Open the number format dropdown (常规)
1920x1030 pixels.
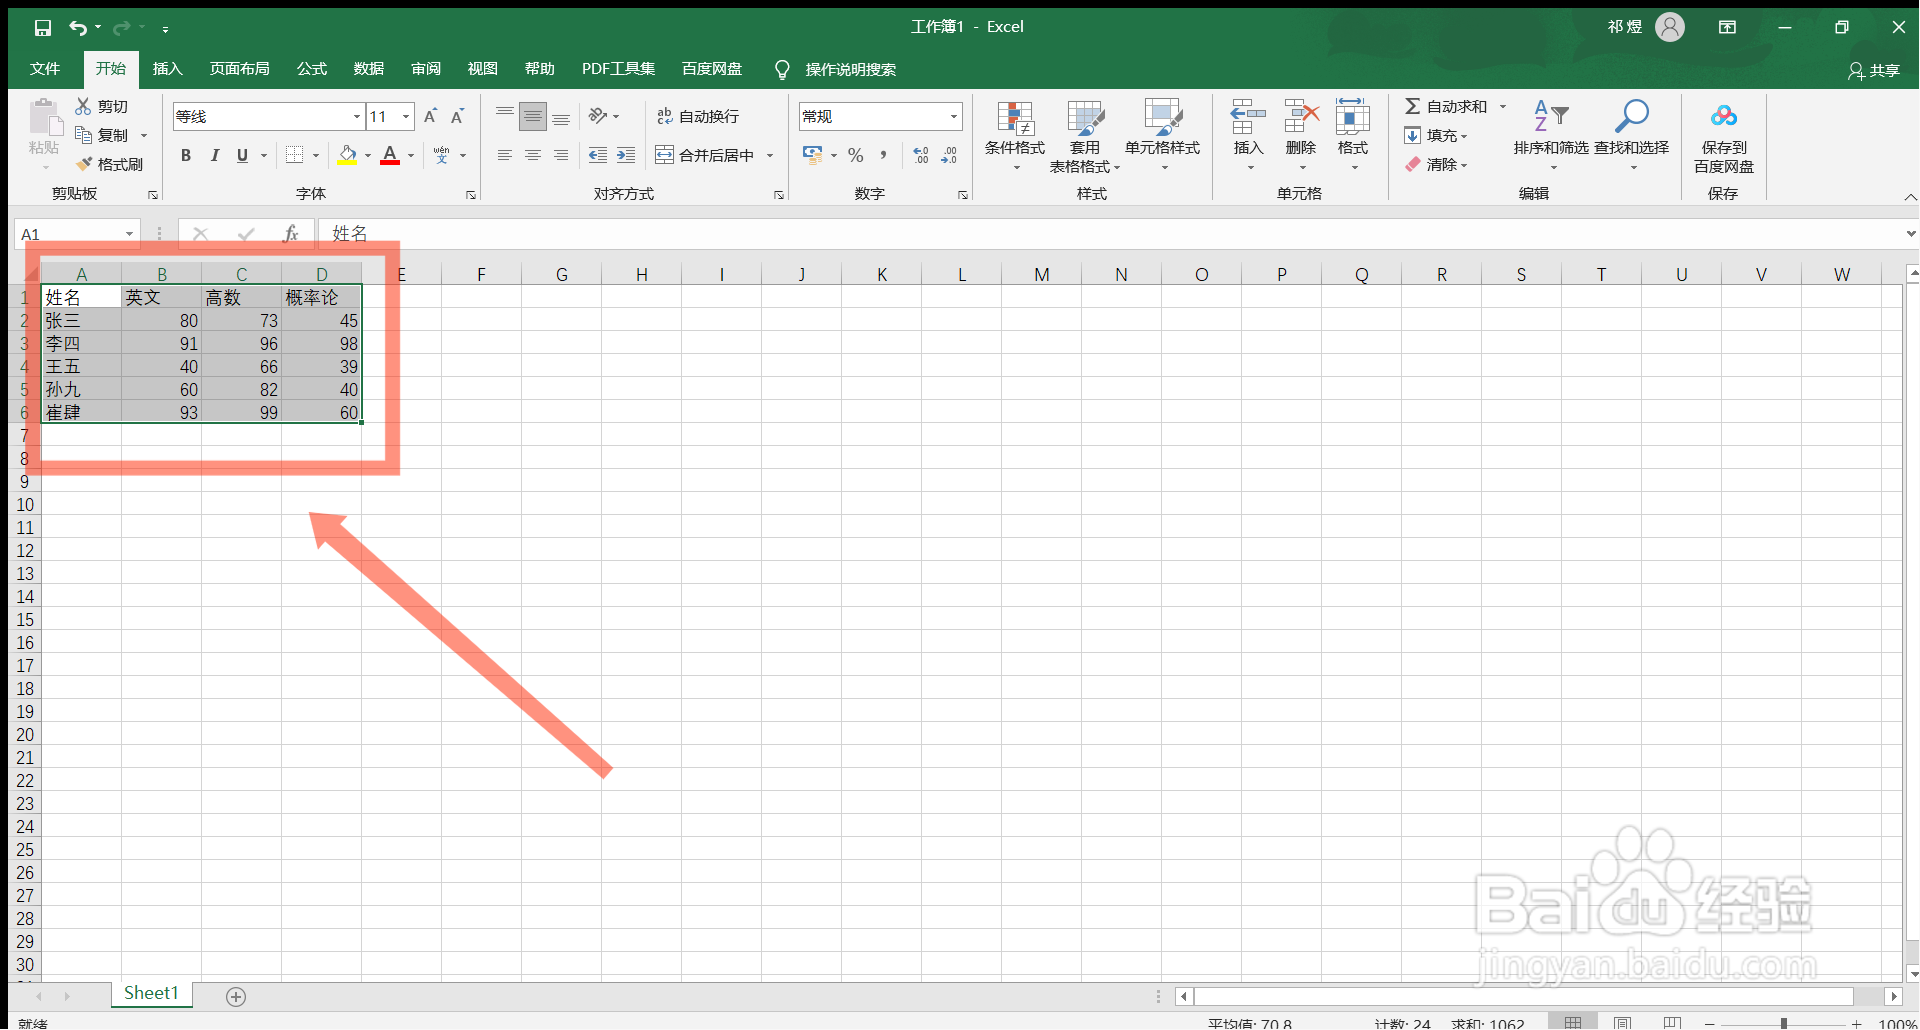[954, 117]
